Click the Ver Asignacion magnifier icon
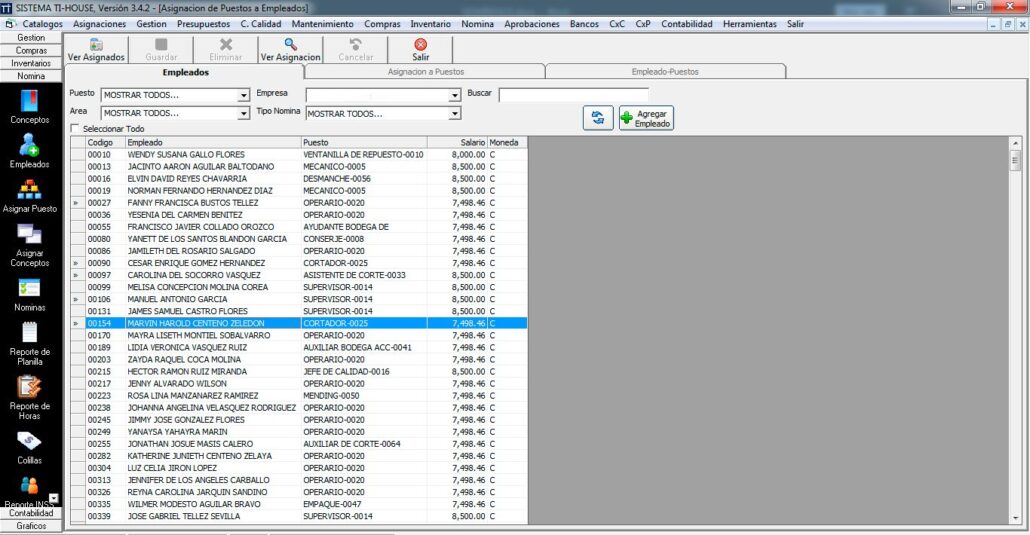The width and height of the screenshot is (1030, 535). click(290, 45)
